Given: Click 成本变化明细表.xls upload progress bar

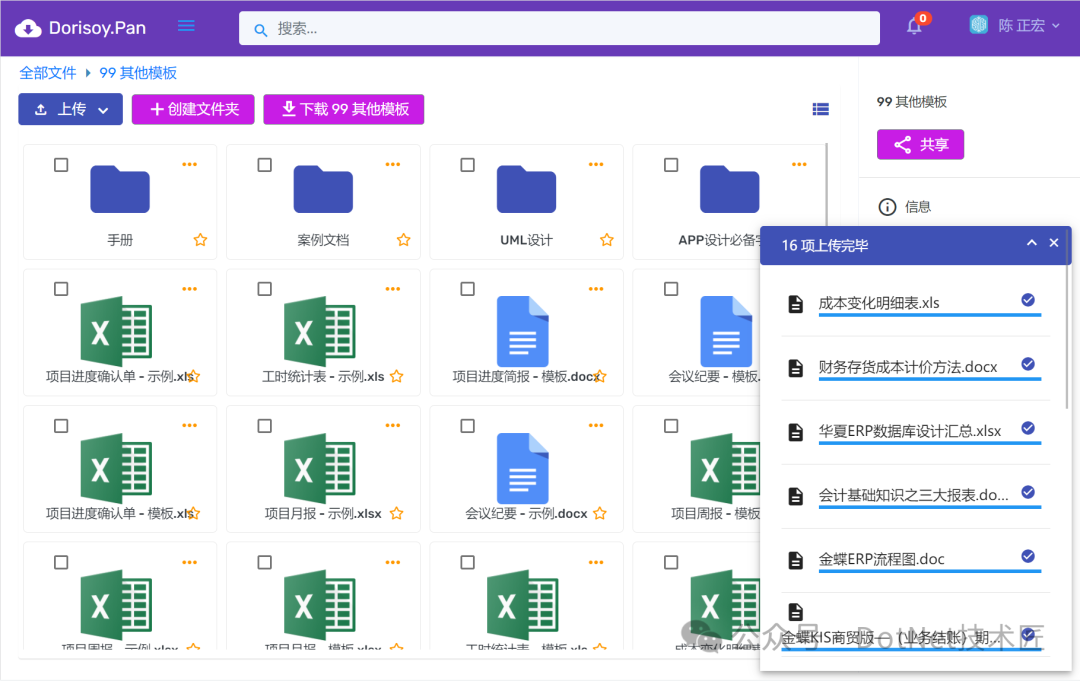Looking at the screenshot, I should pyautogui.click(x=929, y=315).
